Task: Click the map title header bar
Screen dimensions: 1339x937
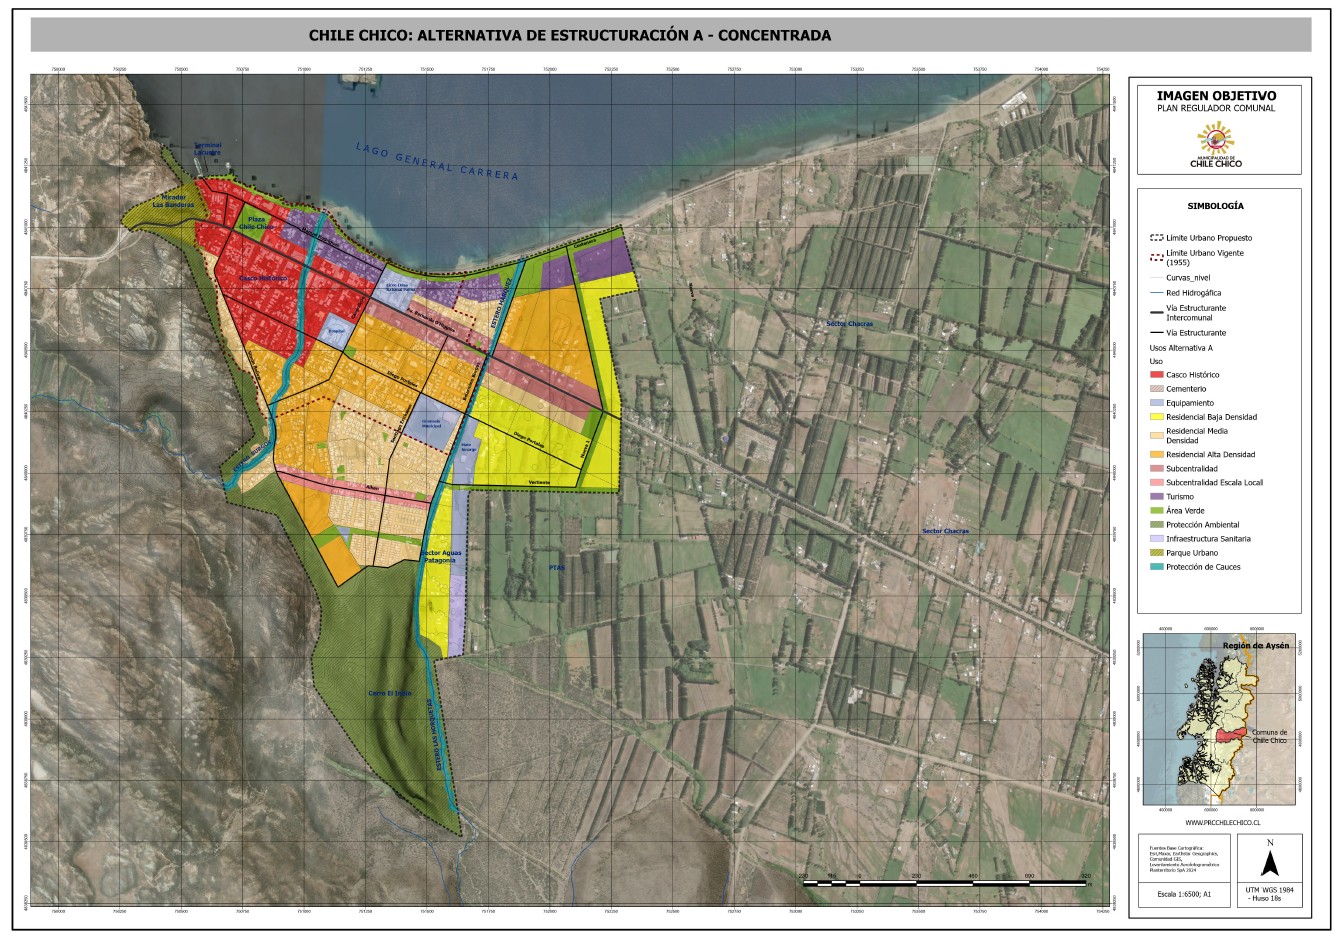Action: click(670, 36)
